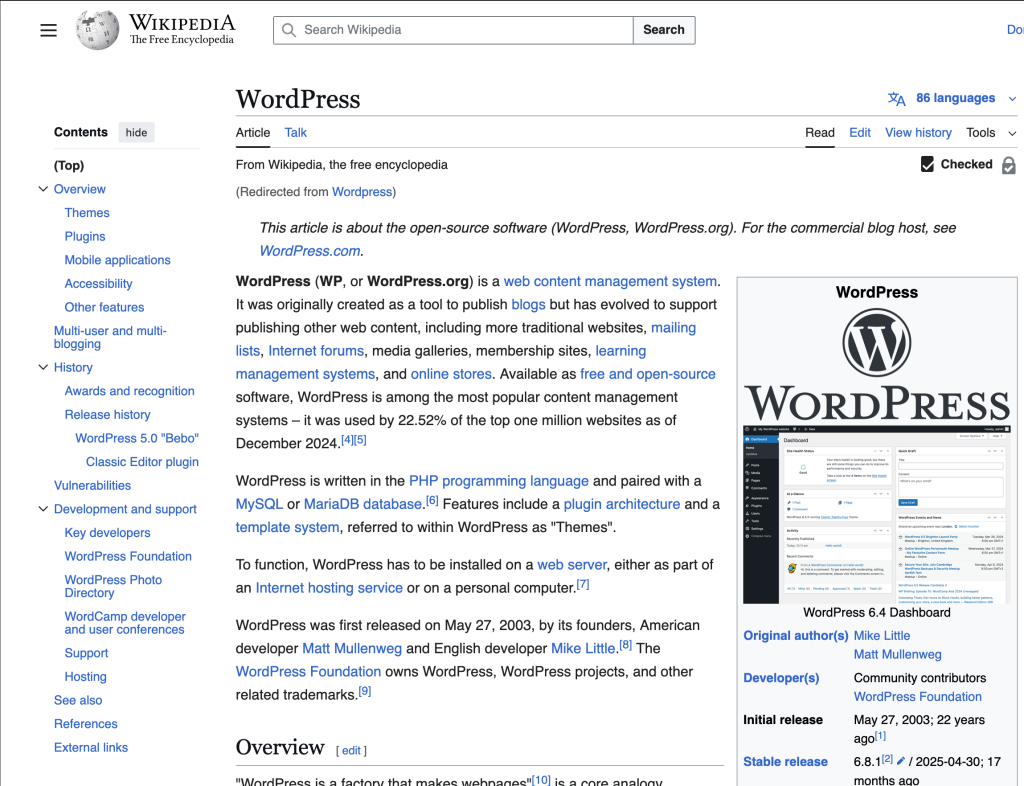Open web content management system link

click(x=610, y=281)
